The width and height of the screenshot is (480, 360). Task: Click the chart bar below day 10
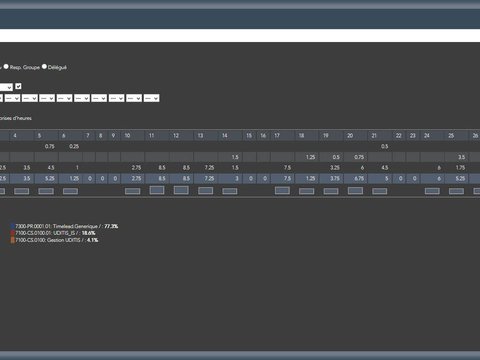[x=132, y=191]
